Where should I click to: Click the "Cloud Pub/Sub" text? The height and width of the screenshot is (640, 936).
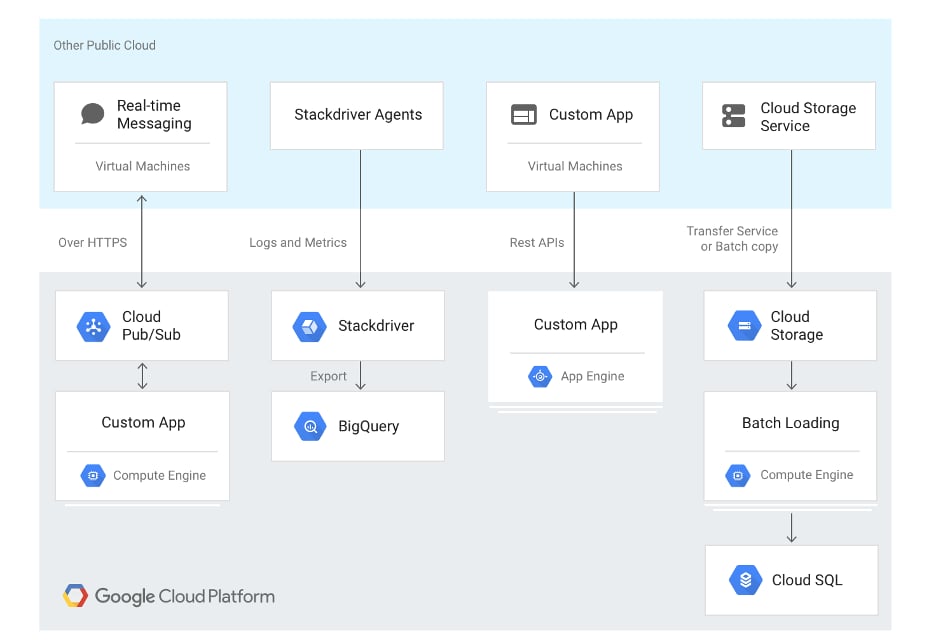pyautogui.click(x=151, y=325)
